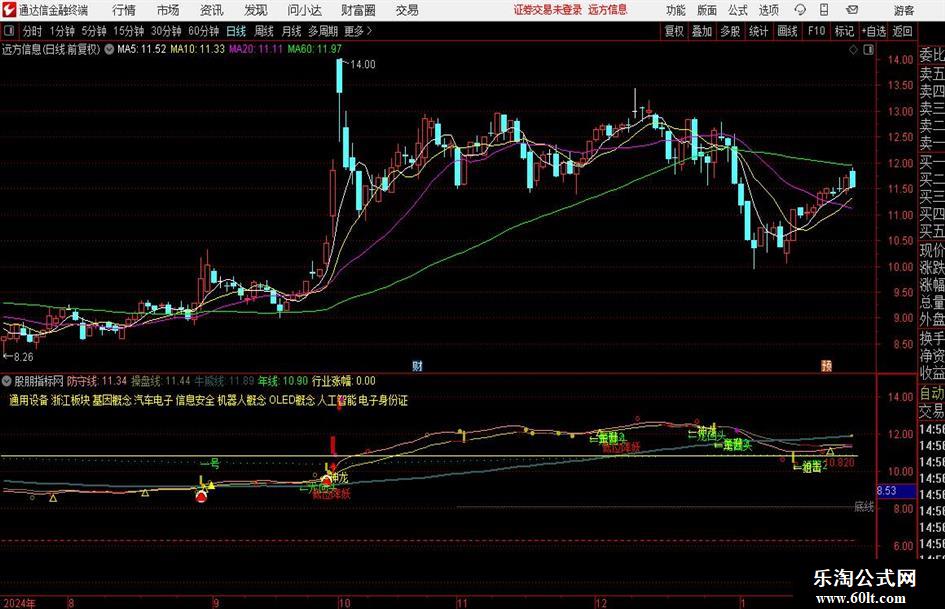Switch to 分时 chart period
Image resolution: width=945 pixels, height=609 pixels.
33,31
